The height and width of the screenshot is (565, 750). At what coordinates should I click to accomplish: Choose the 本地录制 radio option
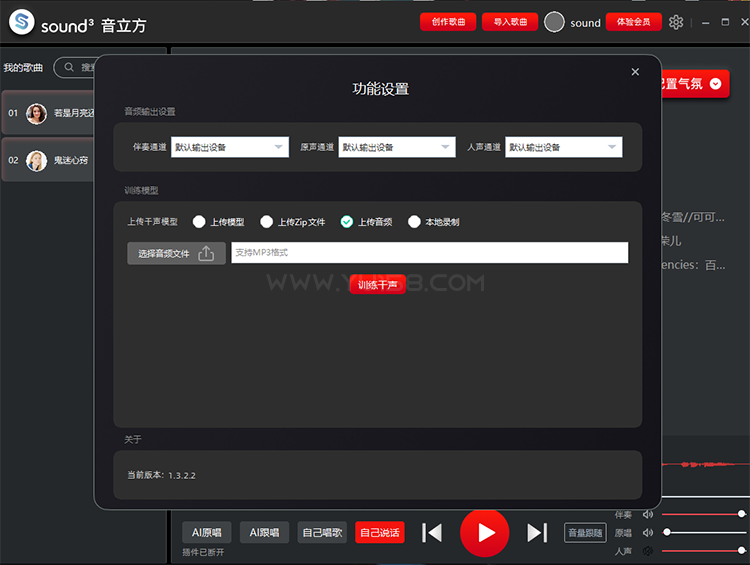414,222
